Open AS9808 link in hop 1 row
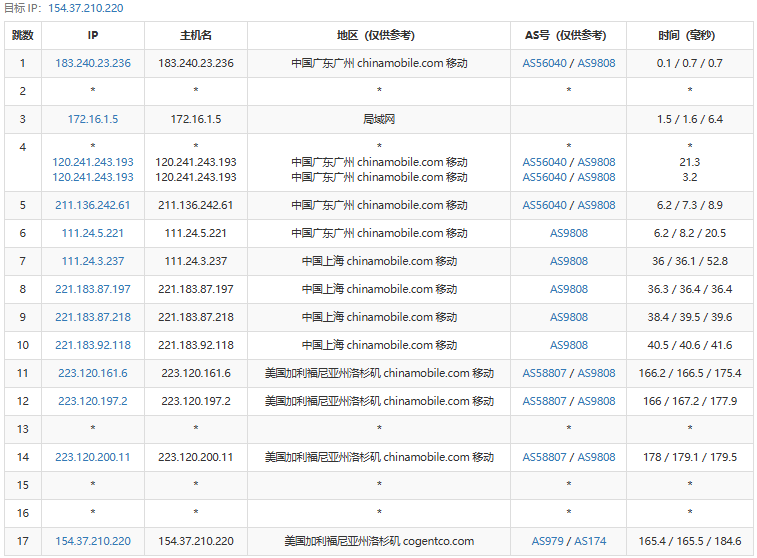757x558 pixels. click(x=596, y=63)
